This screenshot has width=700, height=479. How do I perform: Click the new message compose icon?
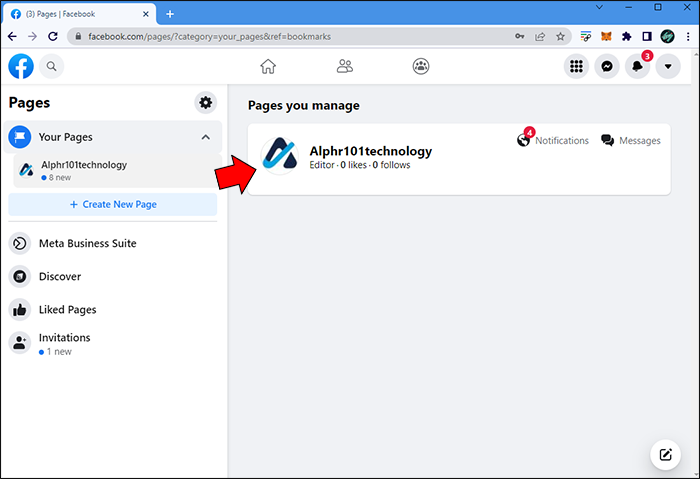665,455
